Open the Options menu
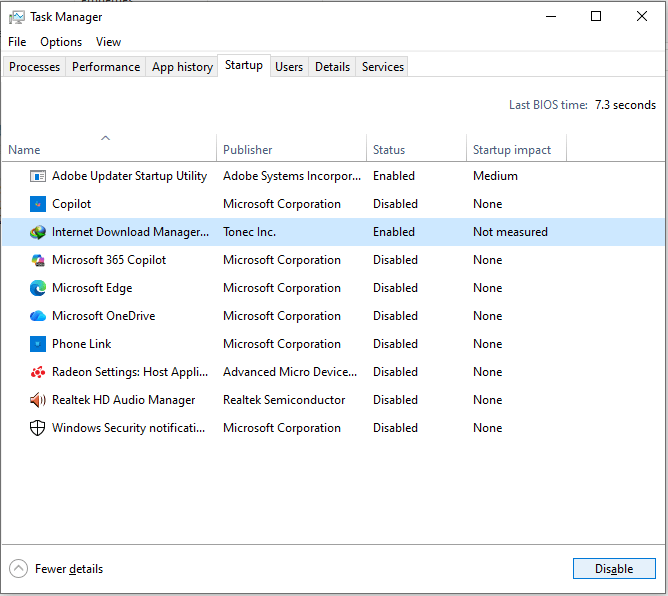This screenshot has width=668, height=596. [61, 42]
